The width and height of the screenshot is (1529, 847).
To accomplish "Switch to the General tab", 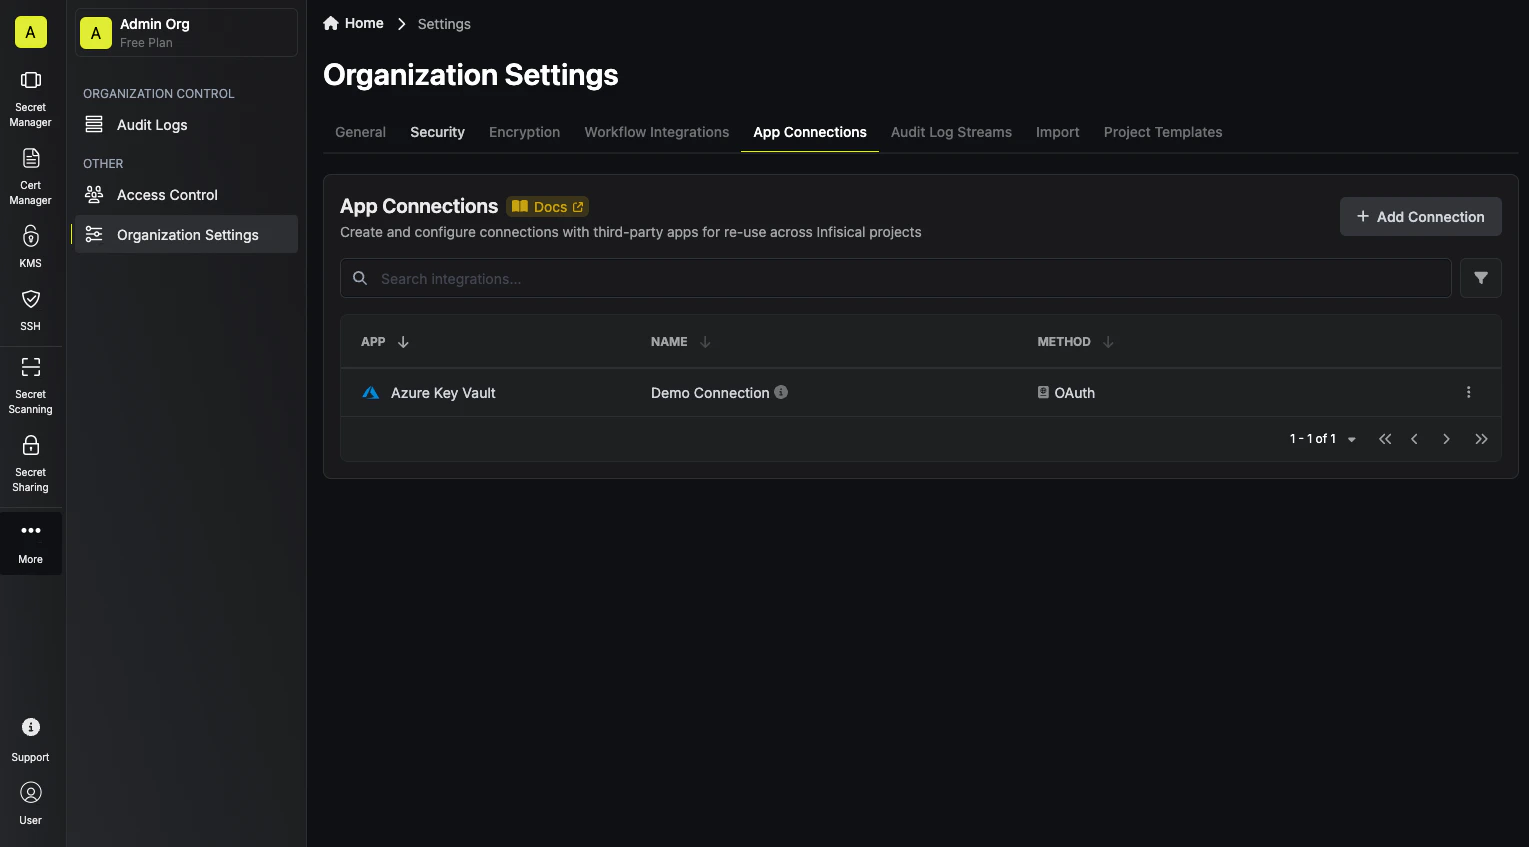I will pyautogui.click(x=360, y=132).
